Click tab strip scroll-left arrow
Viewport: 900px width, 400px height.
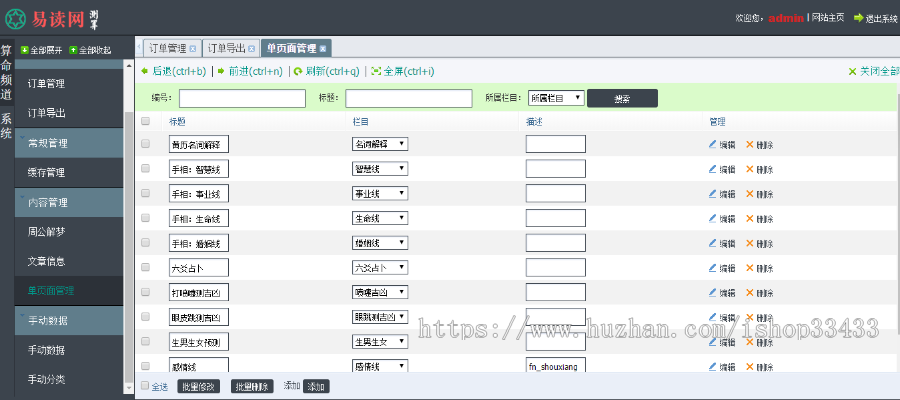point(138,45)
